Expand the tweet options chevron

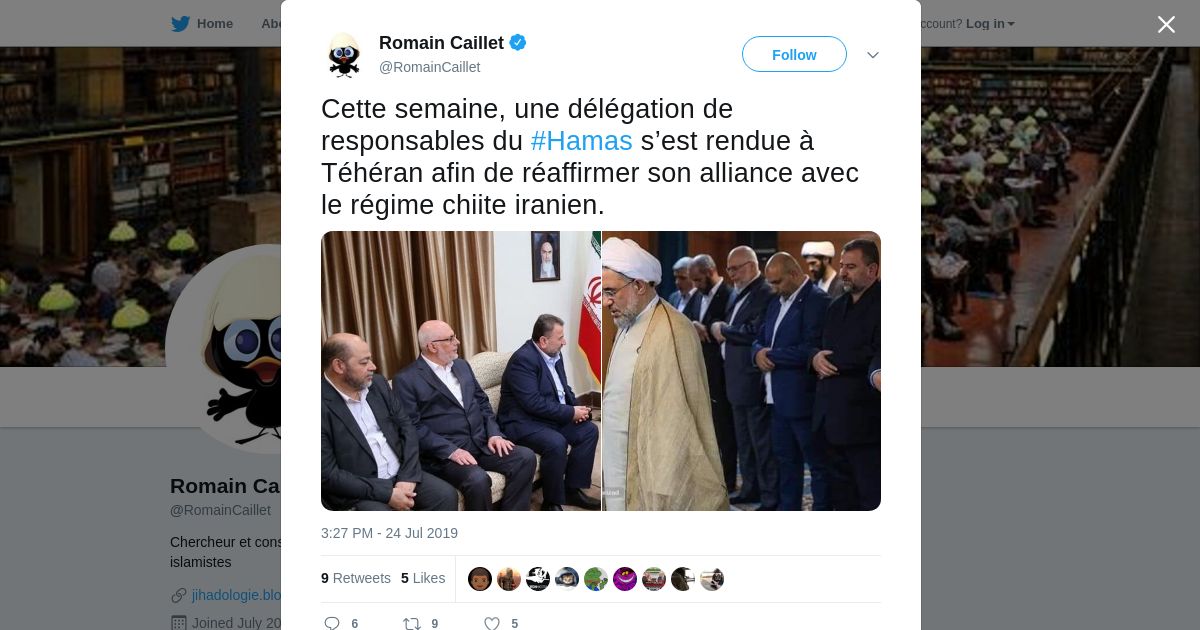(x=873, y=55)
